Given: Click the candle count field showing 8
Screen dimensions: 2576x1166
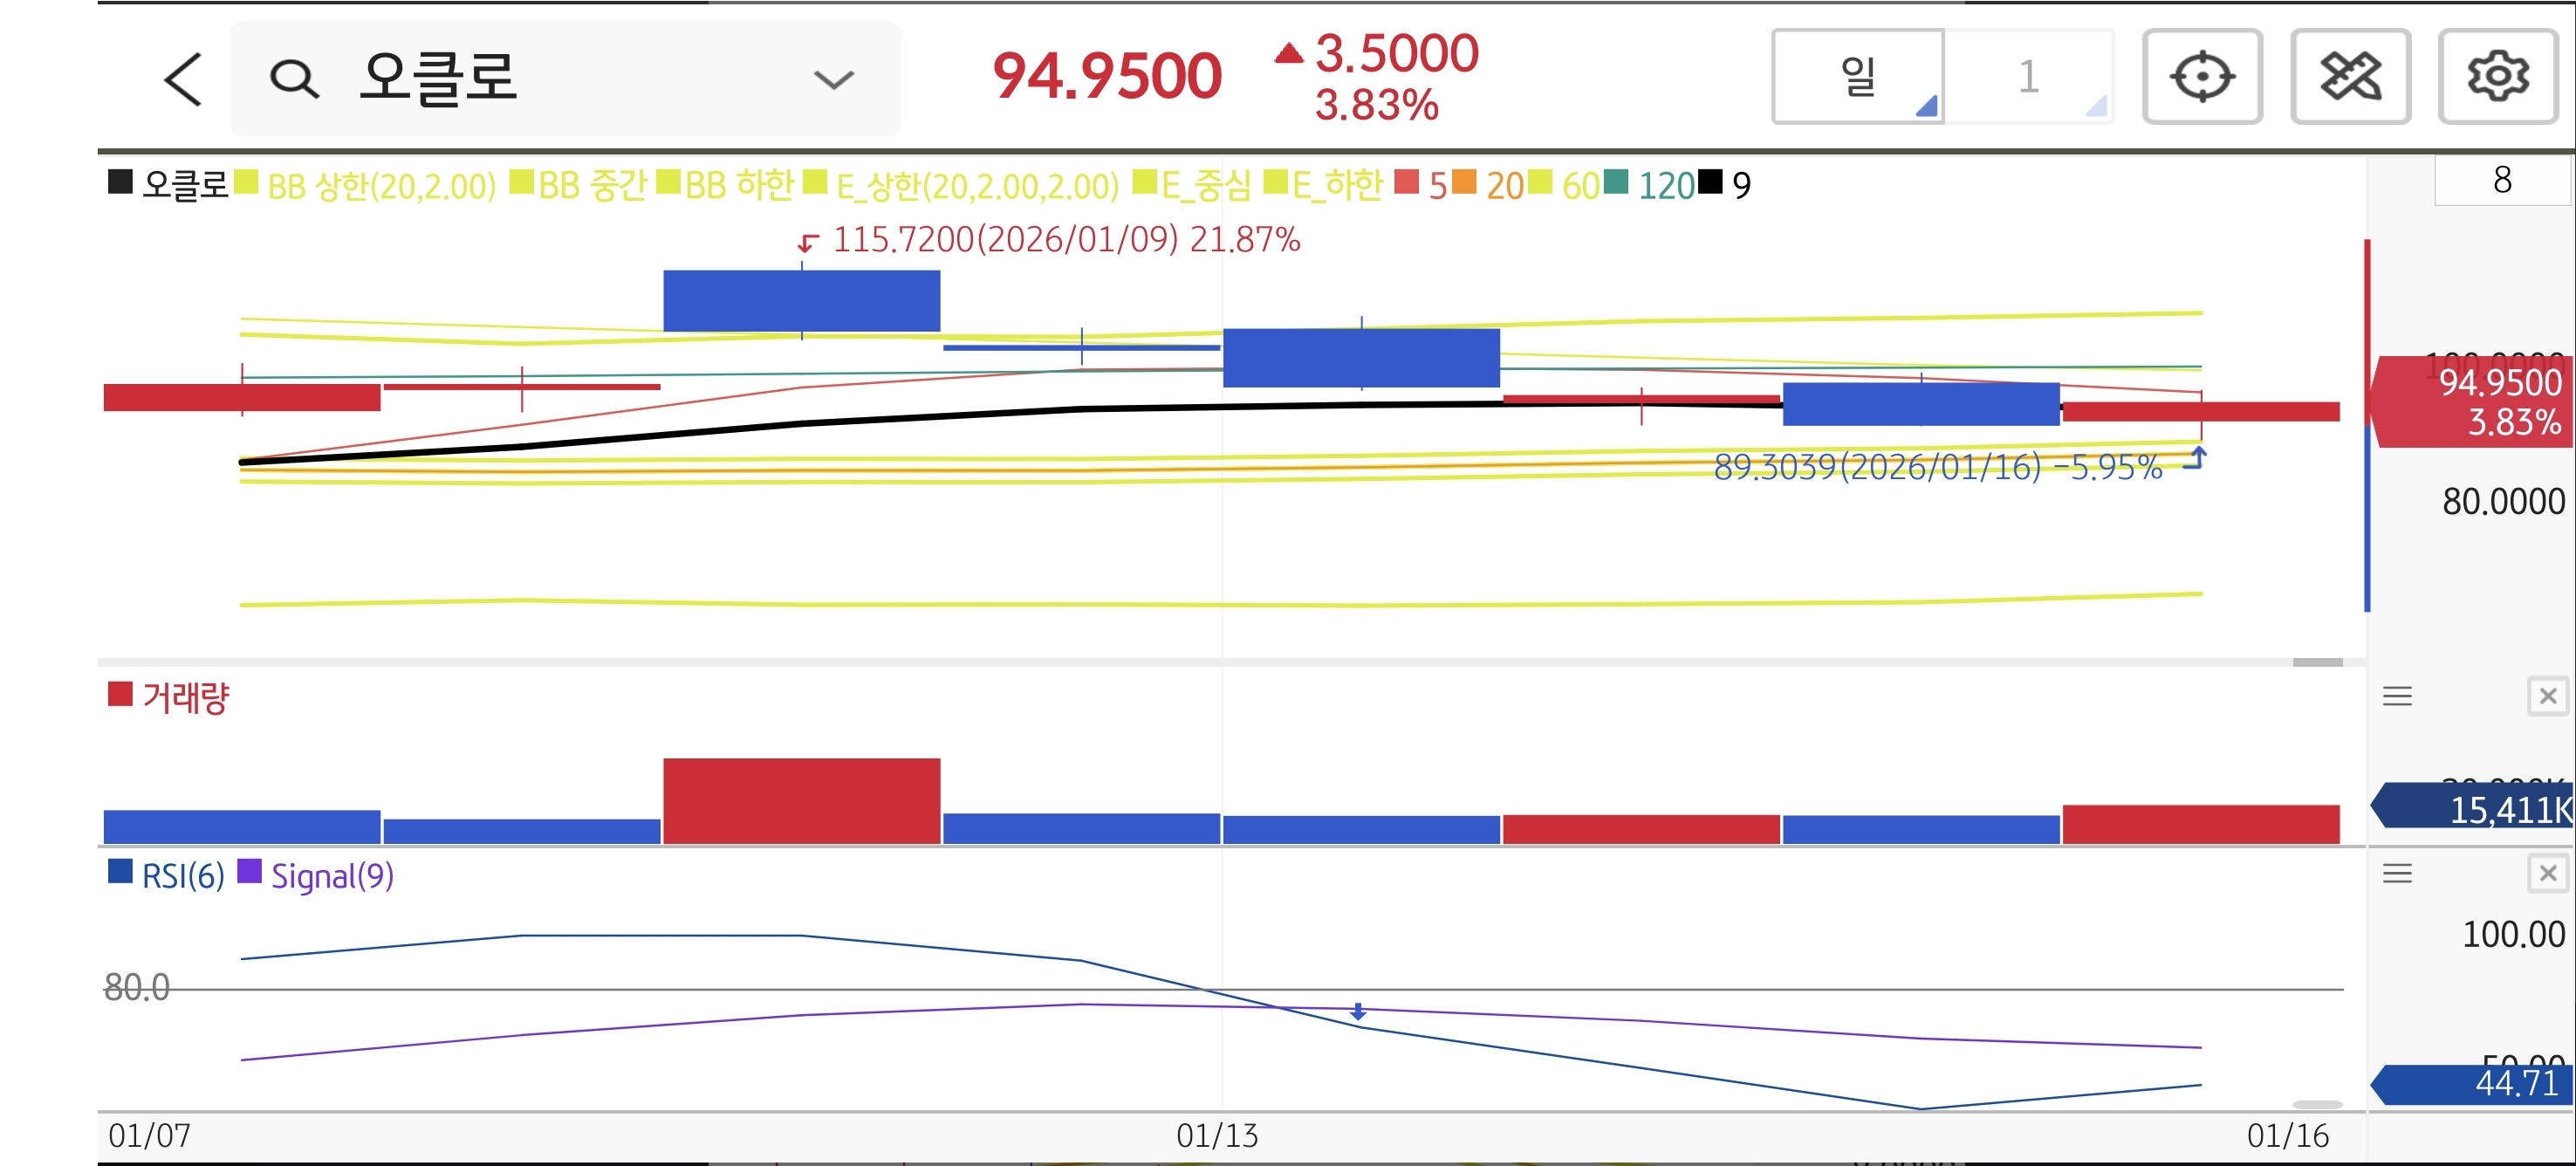Looking at the screenshot, I should point(2501,181).
